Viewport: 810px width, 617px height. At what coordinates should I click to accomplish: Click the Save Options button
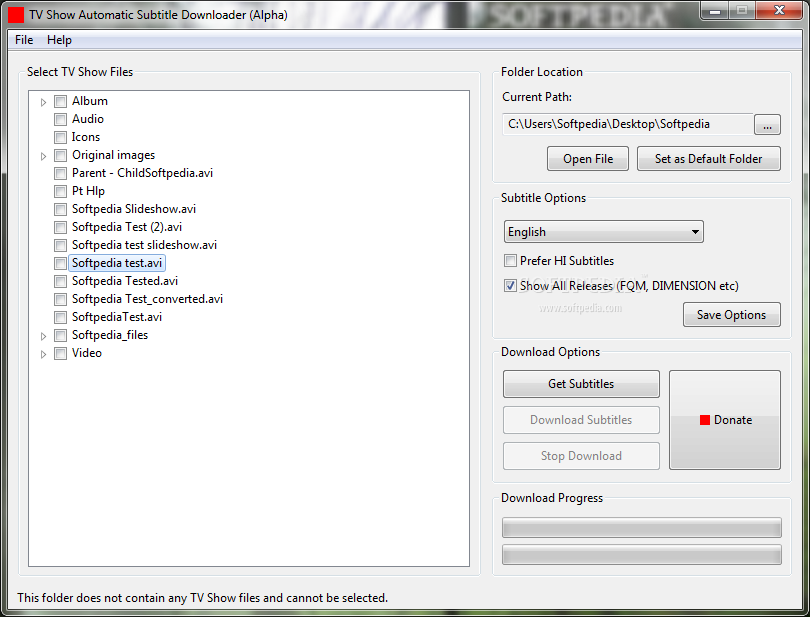point(731,315)
